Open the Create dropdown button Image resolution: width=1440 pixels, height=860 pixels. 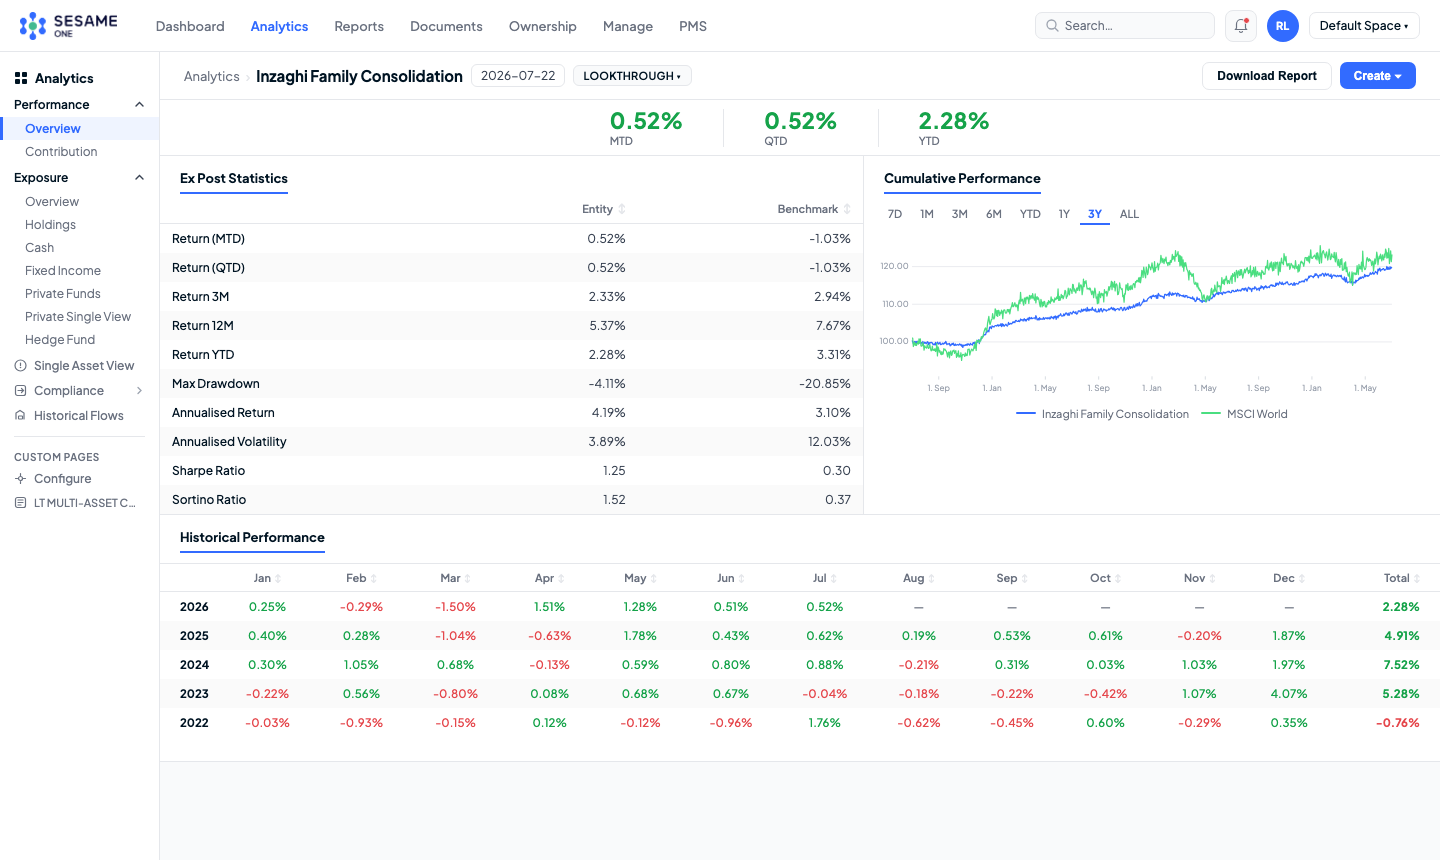point(1377,76)
